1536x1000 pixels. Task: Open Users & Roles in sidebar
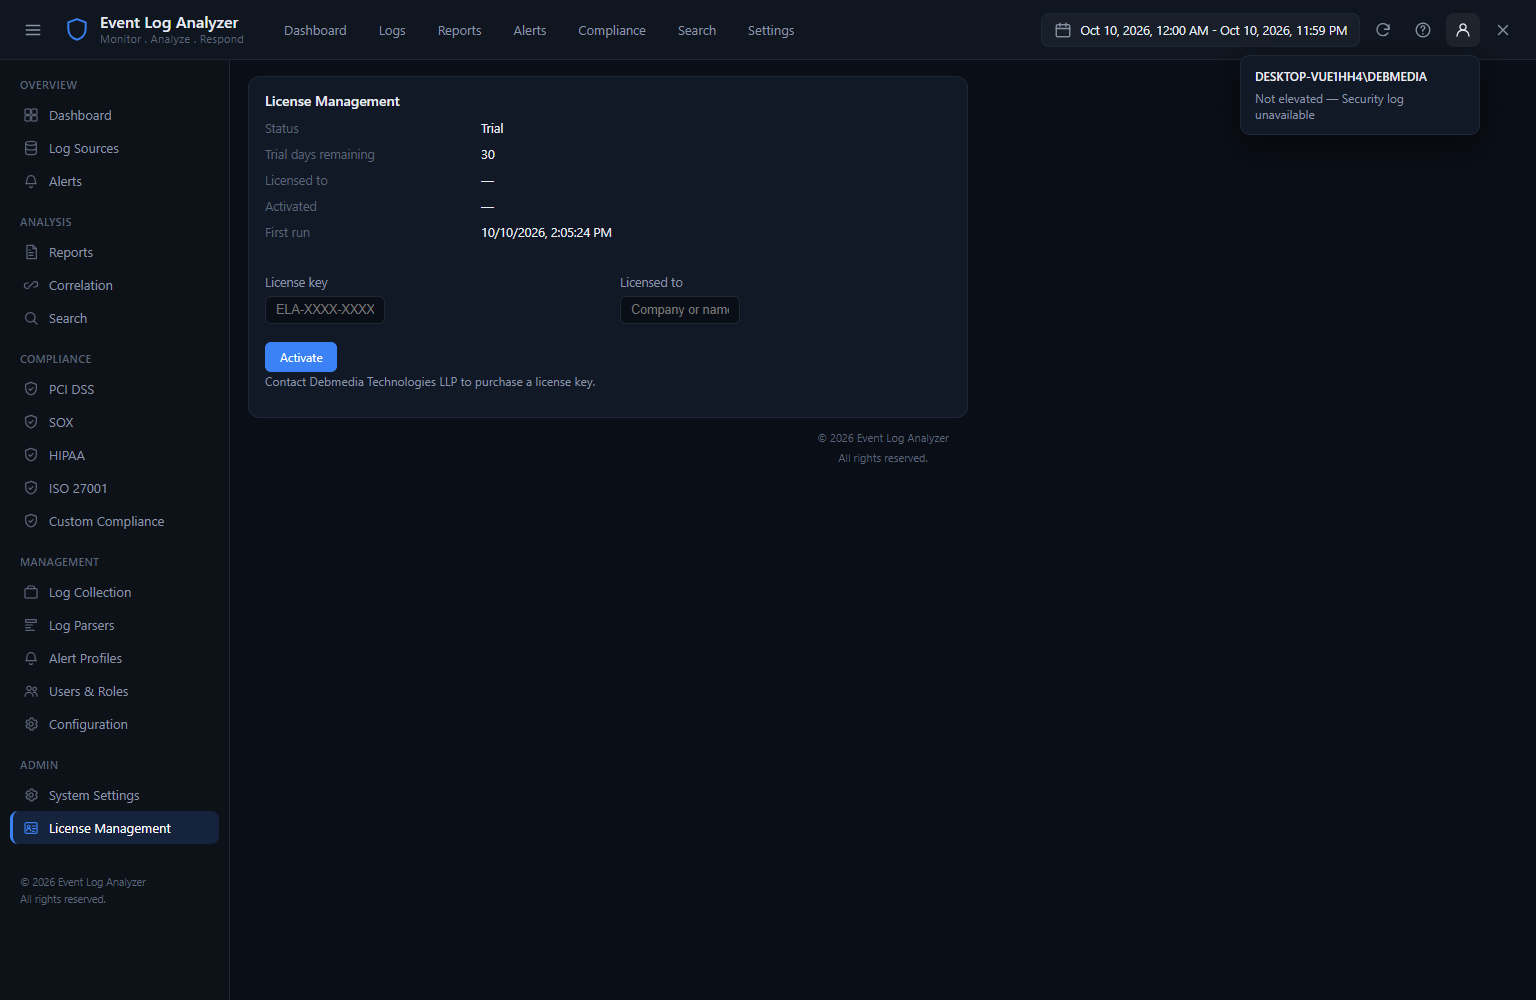click(x=114, y=691)
